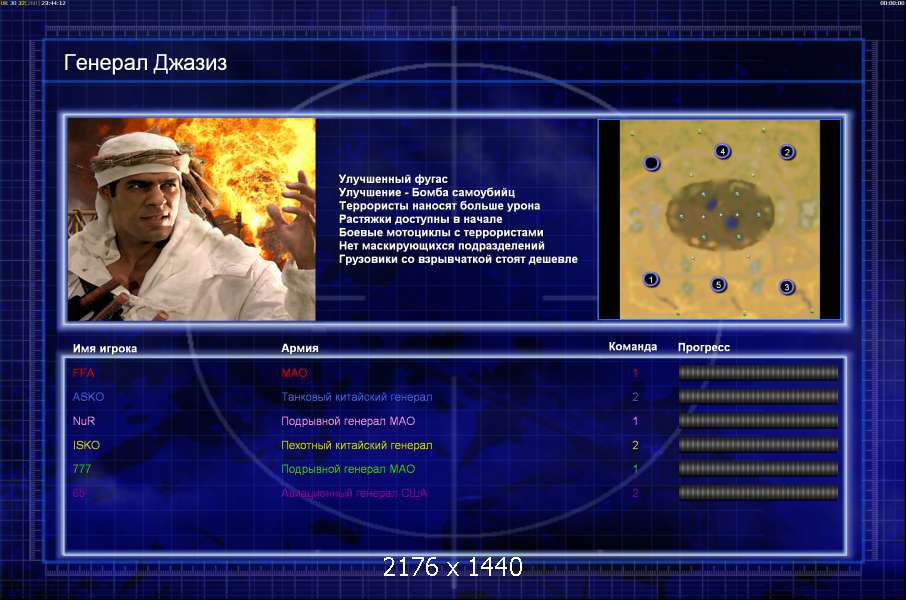Select player name "ASKO"

88,397
